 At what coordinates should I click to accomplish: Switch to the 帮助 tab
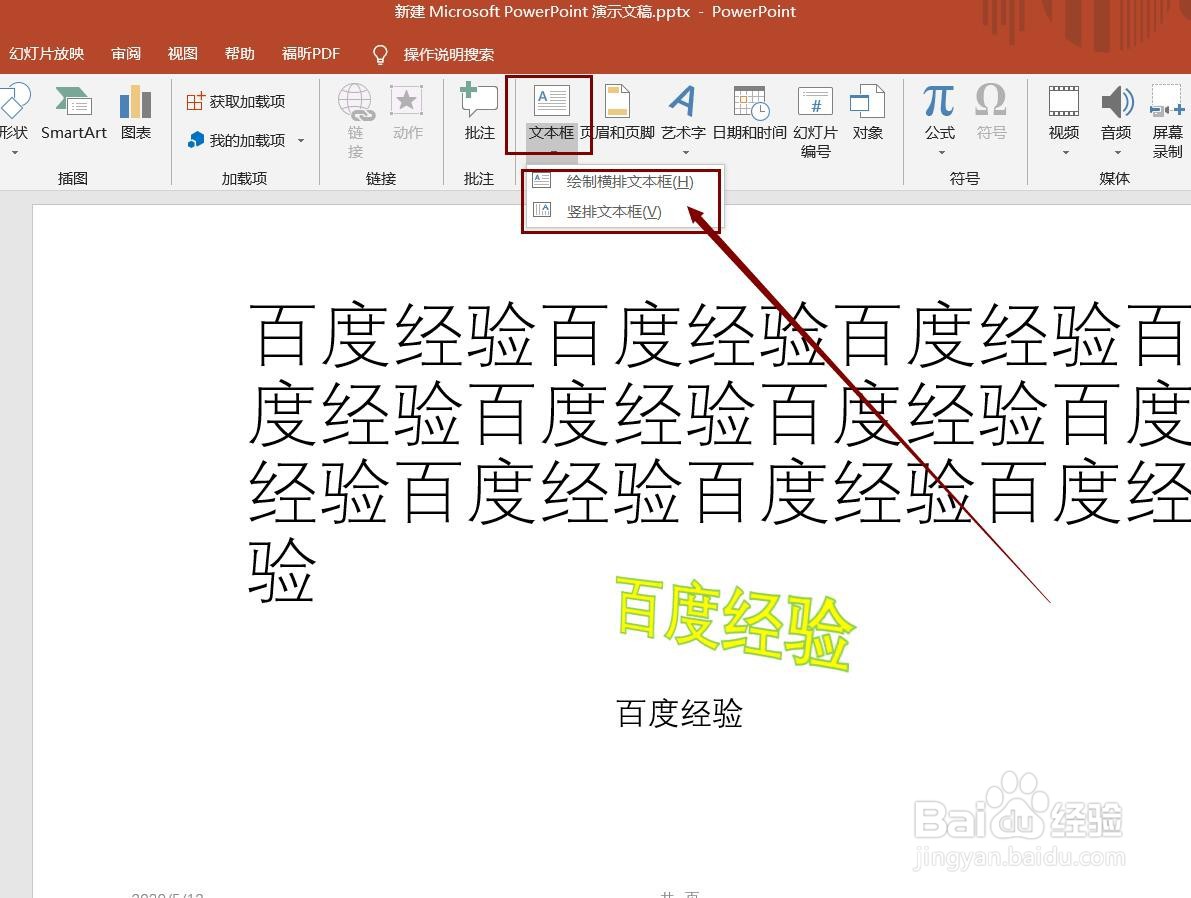(x=239, y=54)
